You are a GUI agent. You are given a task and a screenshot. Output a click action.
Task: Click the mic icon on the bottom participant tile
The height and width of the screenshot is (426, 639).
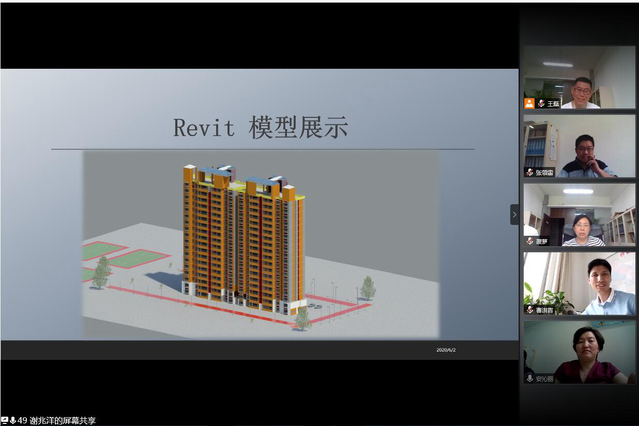click(529, 379)
